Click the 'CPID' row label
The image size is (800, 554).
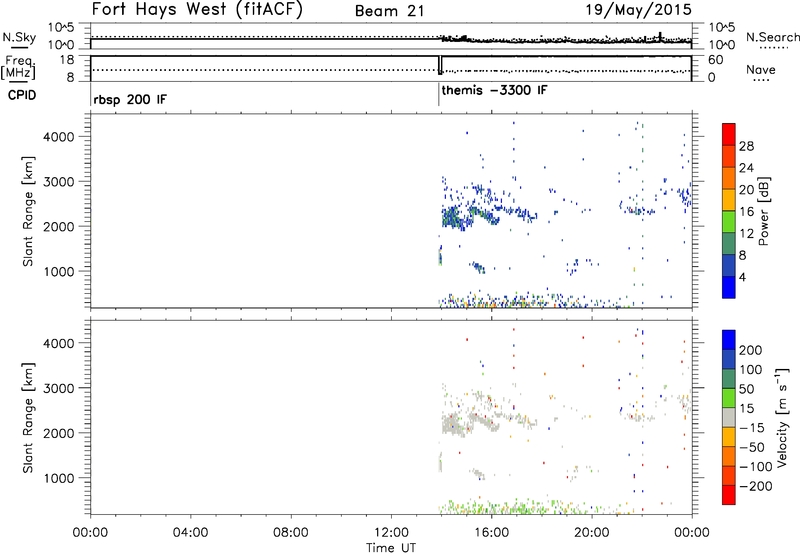[22, 95]
